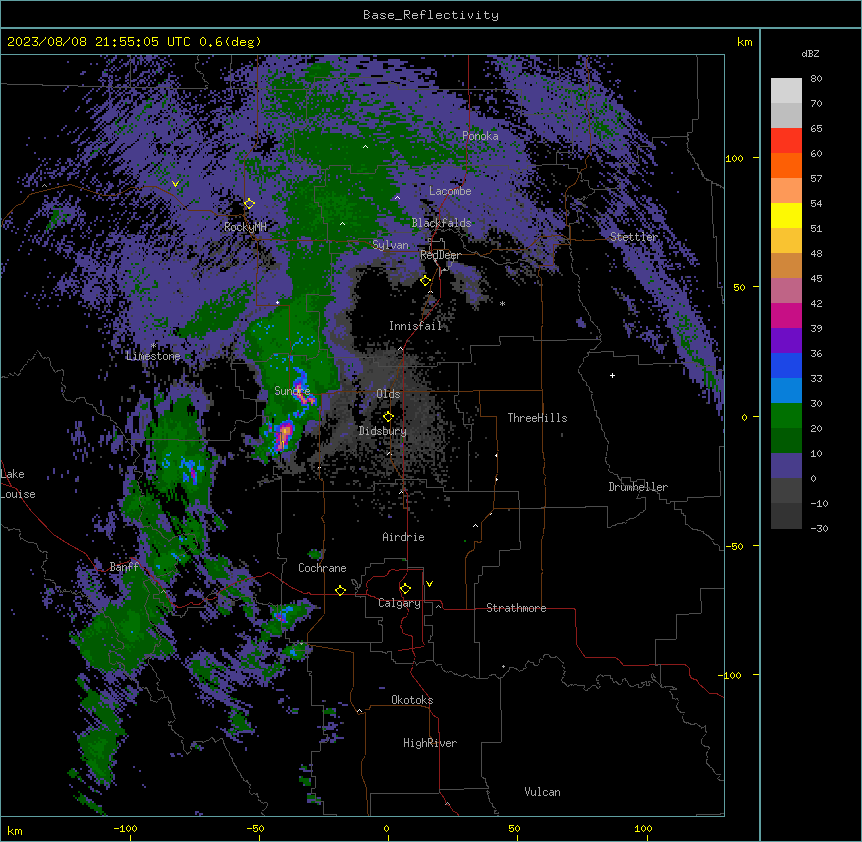Click the dBZ legend heading
The width and height of the screenshot is (862, 842).
[x=810, y=54]
